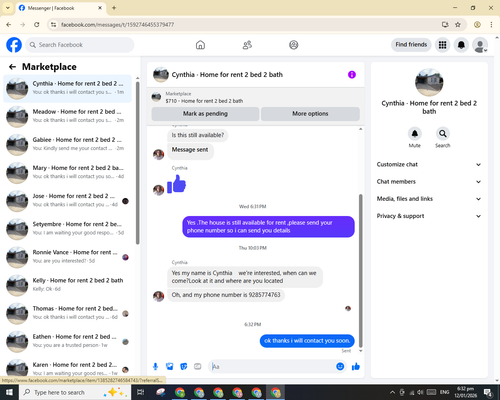Click the conversation list scrollbar
Screen dimensions: 500x400
[137, 163]
